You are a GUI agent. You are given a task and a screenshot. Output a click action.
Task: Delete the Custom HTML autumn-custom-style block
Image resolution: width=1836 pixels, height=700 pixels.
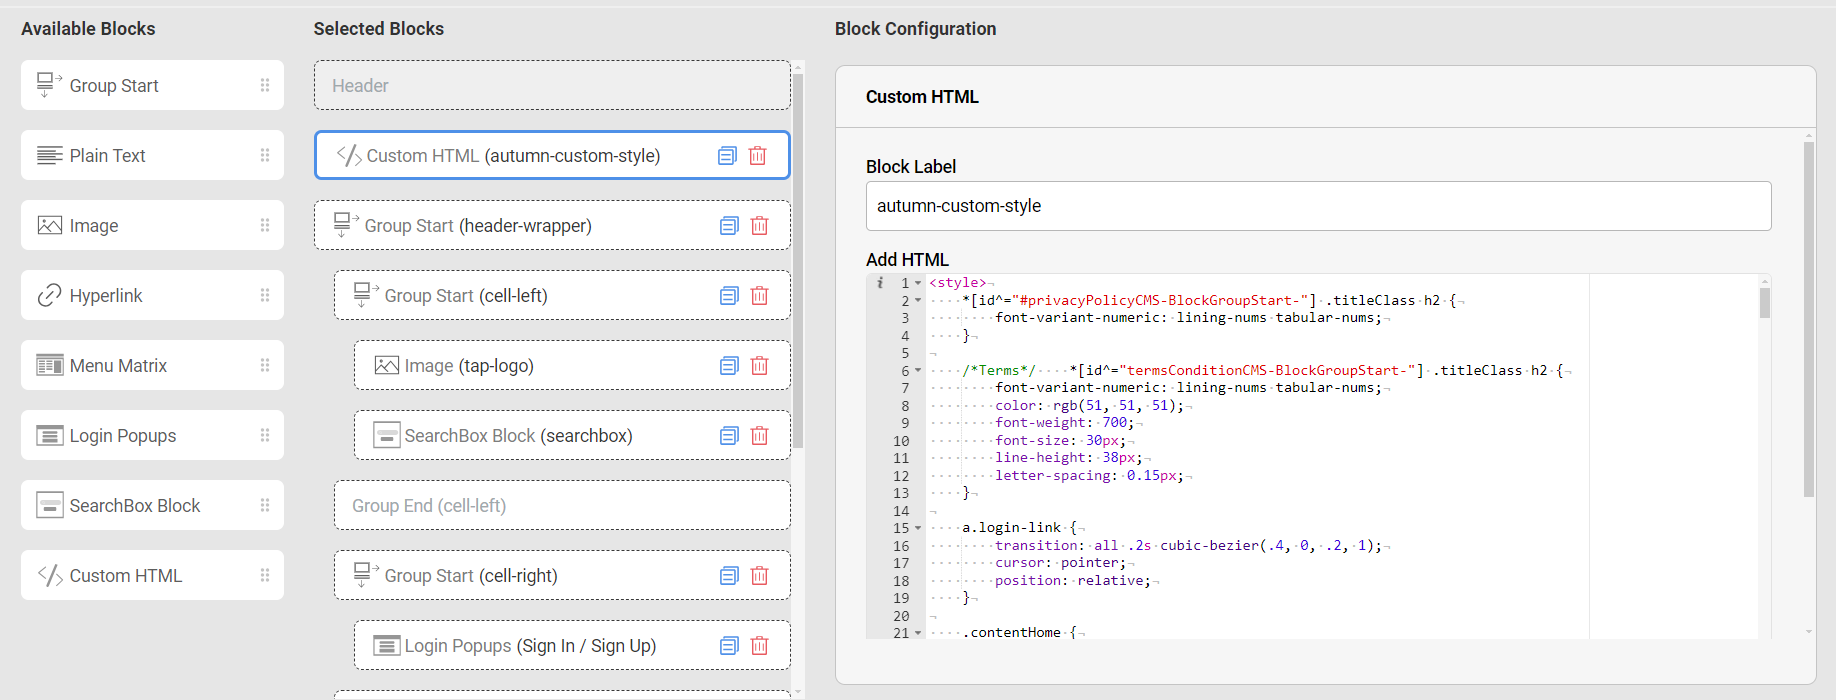758,156
